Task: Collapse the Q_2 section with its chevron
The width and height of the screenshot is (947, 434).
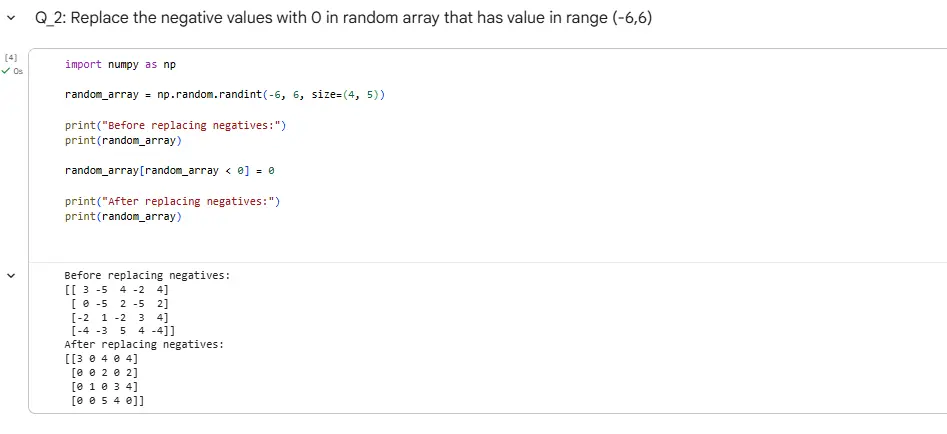Action: pos(11,19)
